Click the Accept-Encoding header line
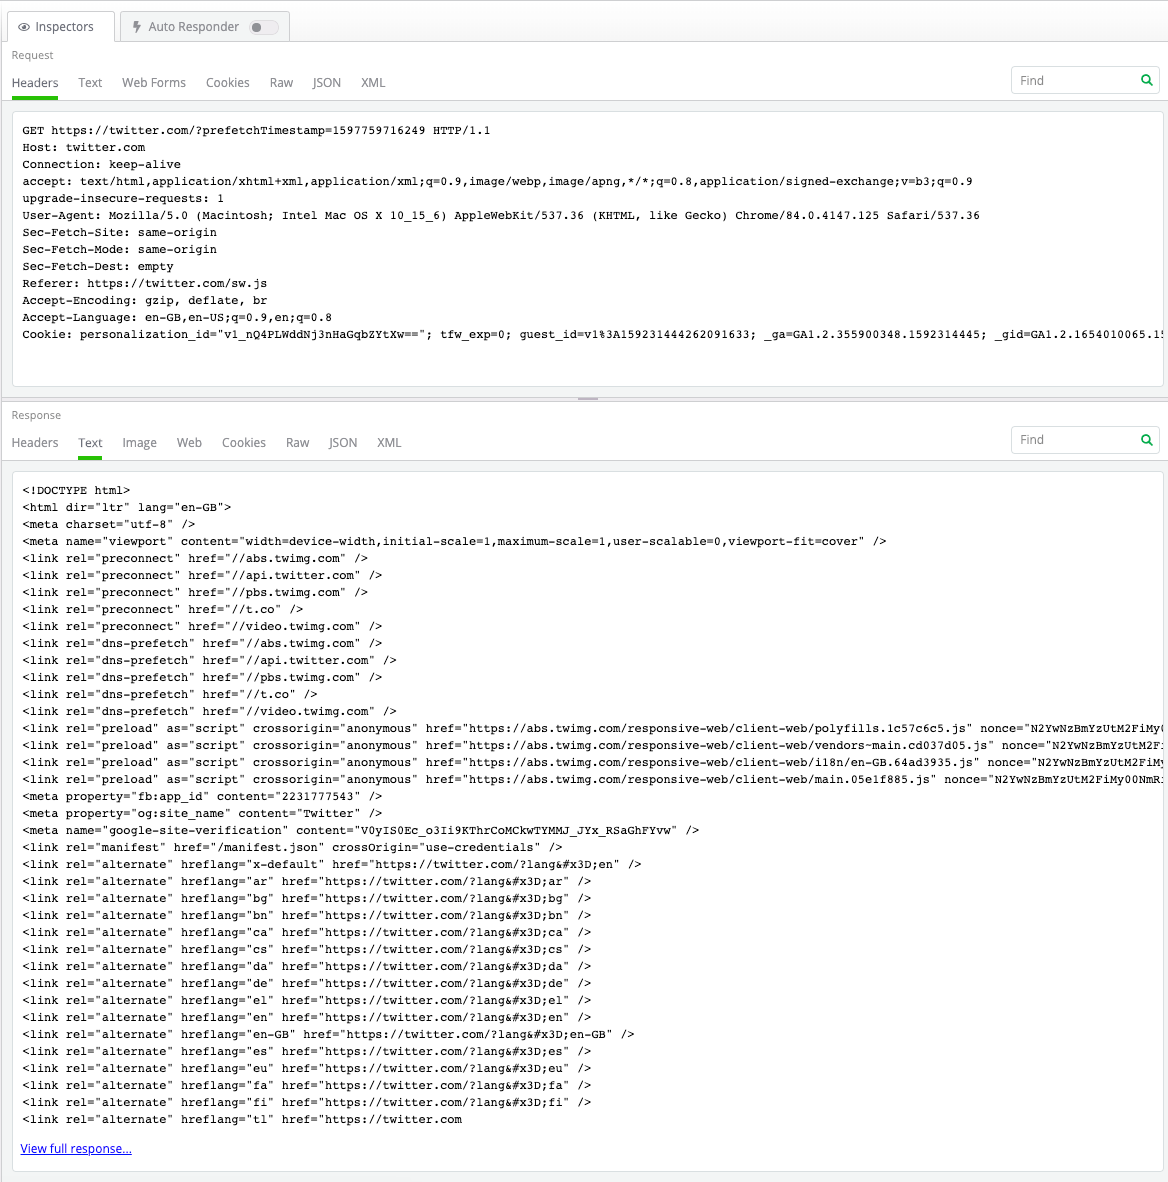 coord(145,300)
